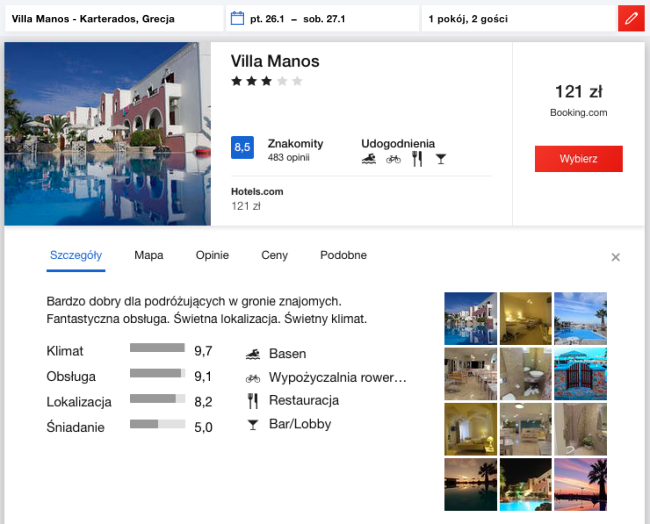Show the Podobne hotels tab
Viewport: 650px width, 524px height.
(x=343, y=255)
